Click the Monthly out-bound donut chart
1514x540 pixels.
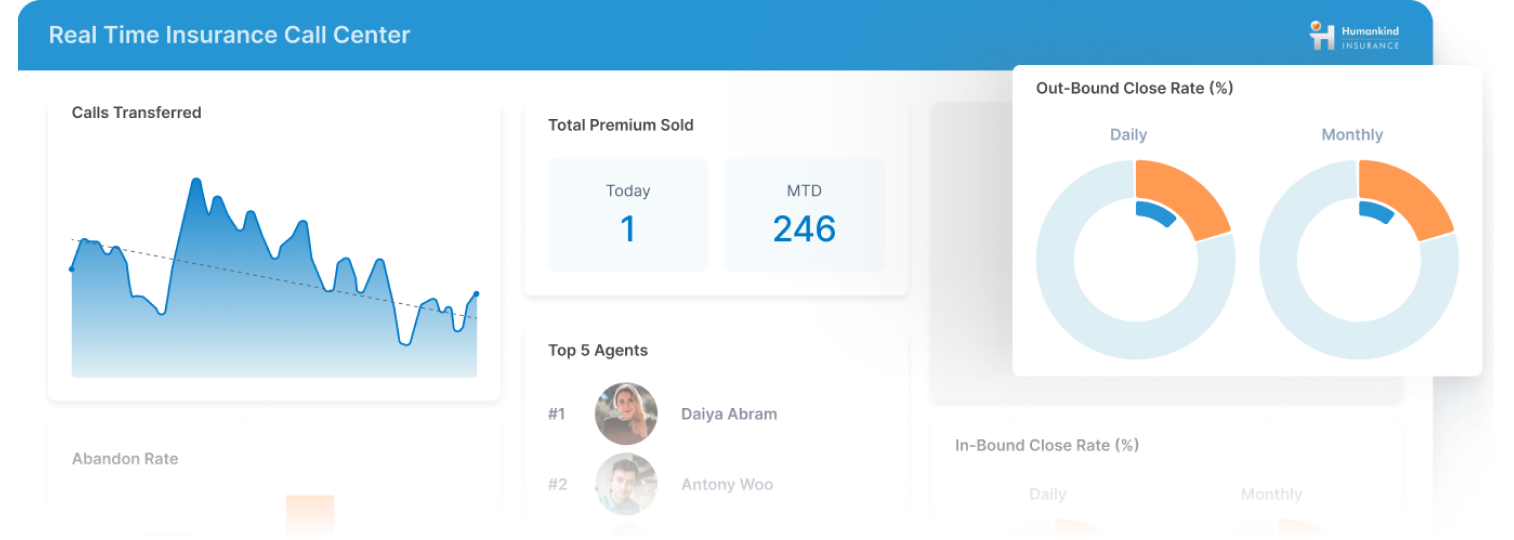click(1358, 260)
